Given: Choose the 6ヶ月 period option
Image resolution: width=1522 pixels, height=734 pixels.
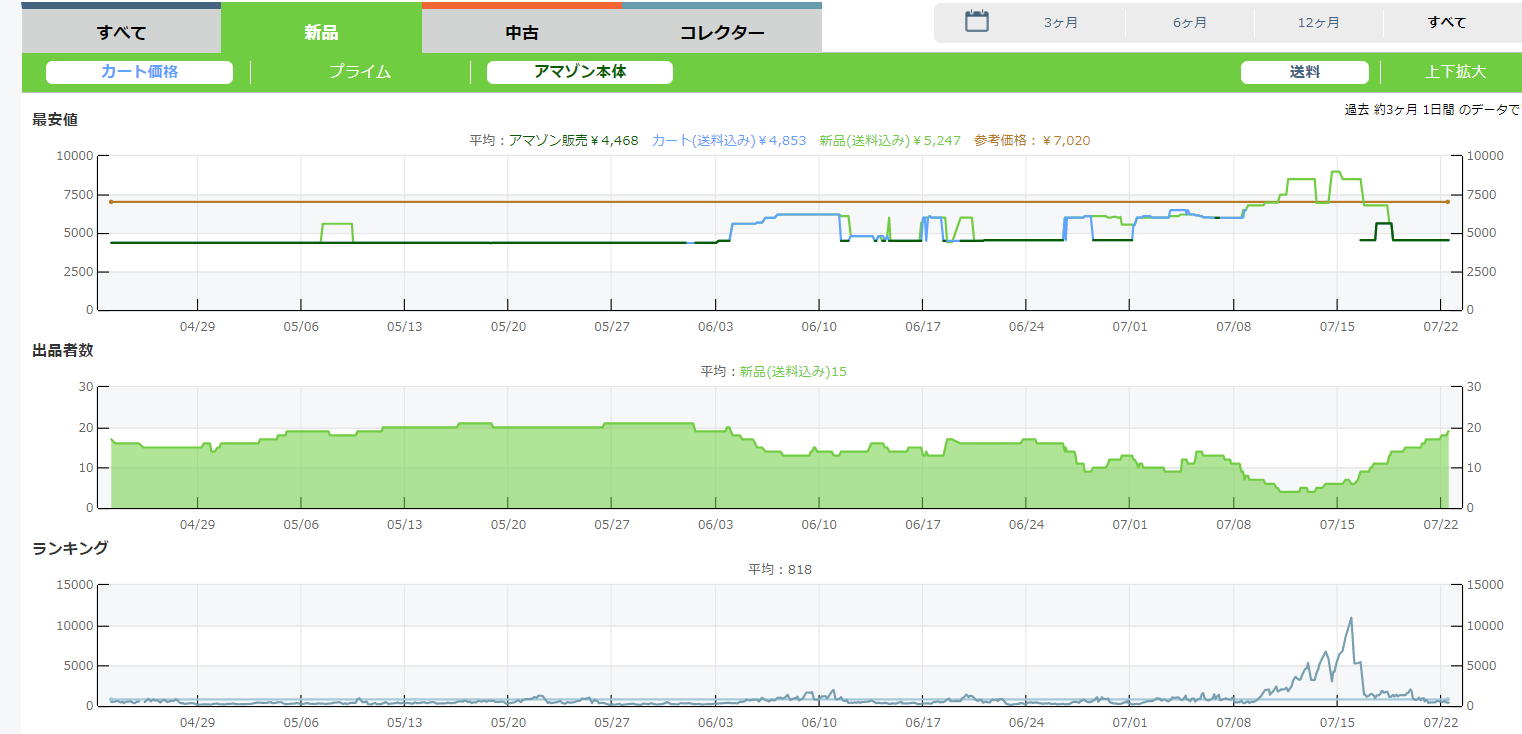Looking at the screenshot, I should click(1189, 23).
